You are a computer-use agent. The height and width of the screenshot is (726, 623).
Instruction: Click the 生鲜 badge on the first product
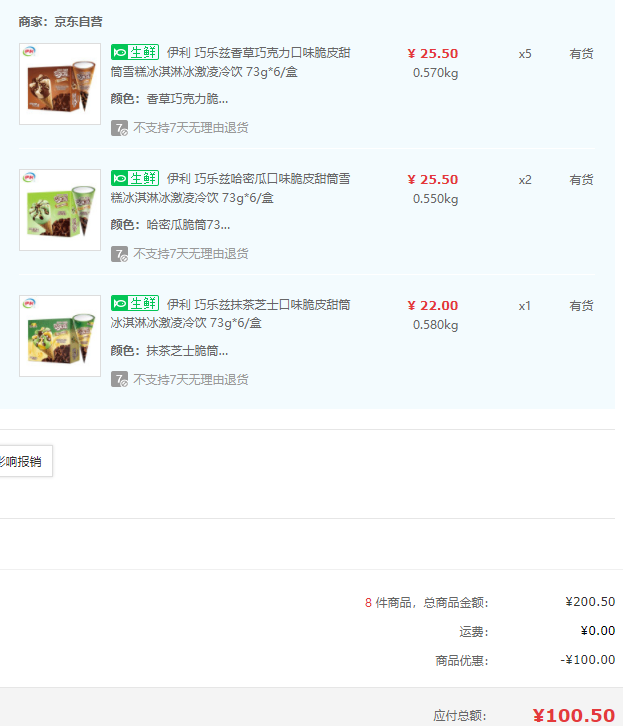[135, 53]
